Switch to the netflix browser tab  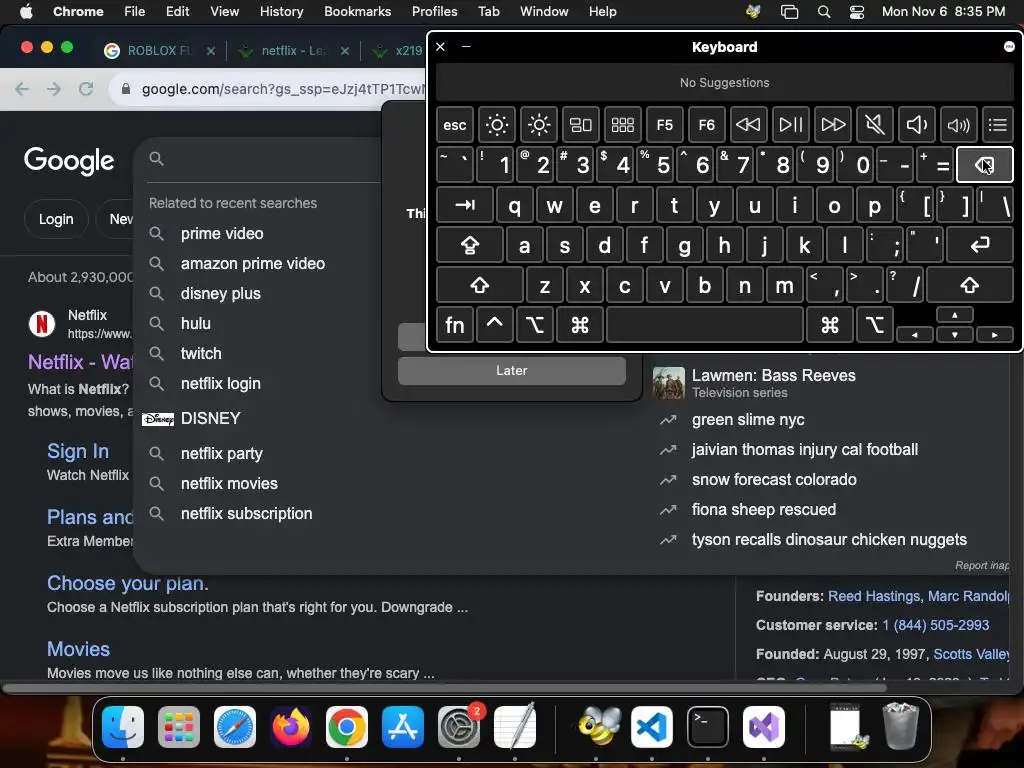[x=294, y=50]
